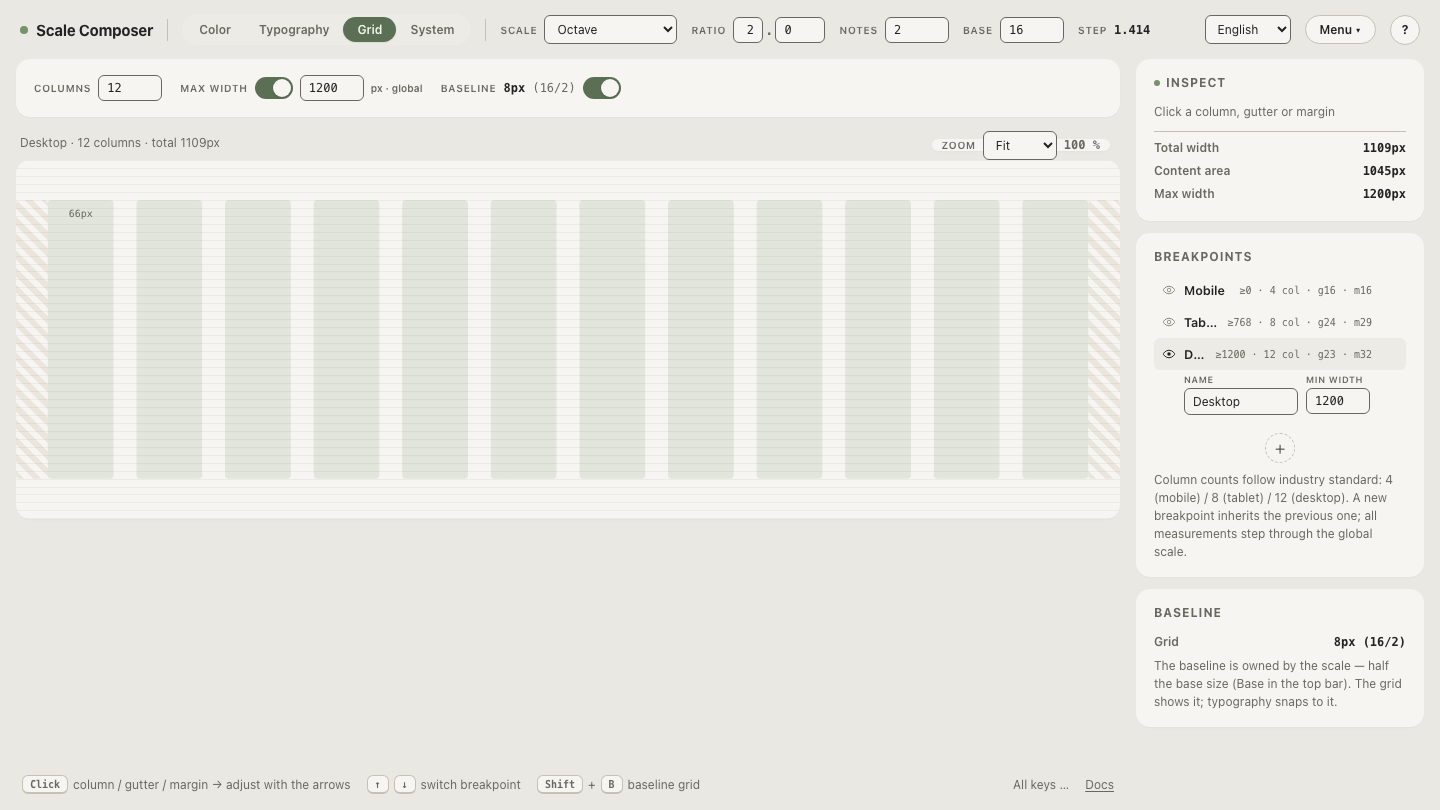
Task: Select the Desktop breakpoint row
Action: (1280, 355)
